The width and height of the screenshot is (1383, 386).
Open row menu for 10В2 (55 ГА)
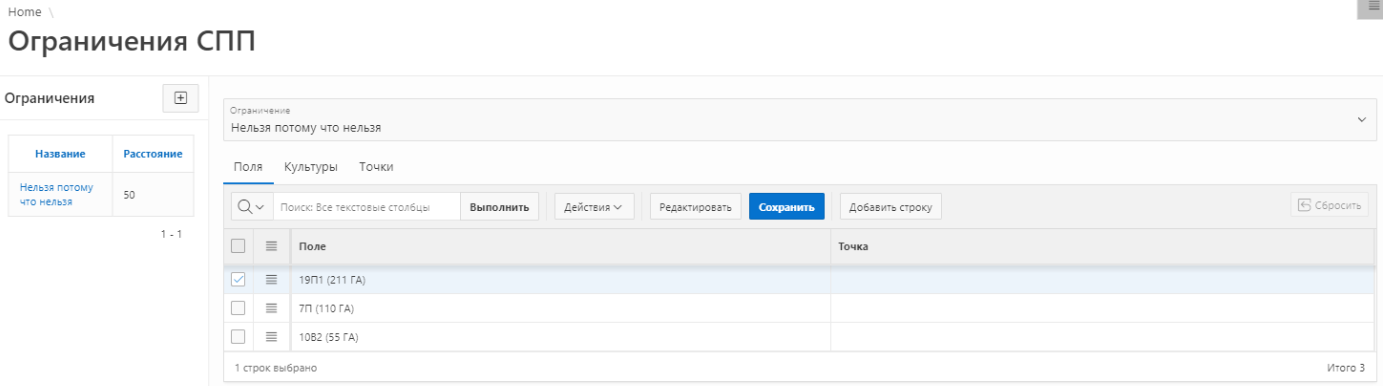click(271, 337)
